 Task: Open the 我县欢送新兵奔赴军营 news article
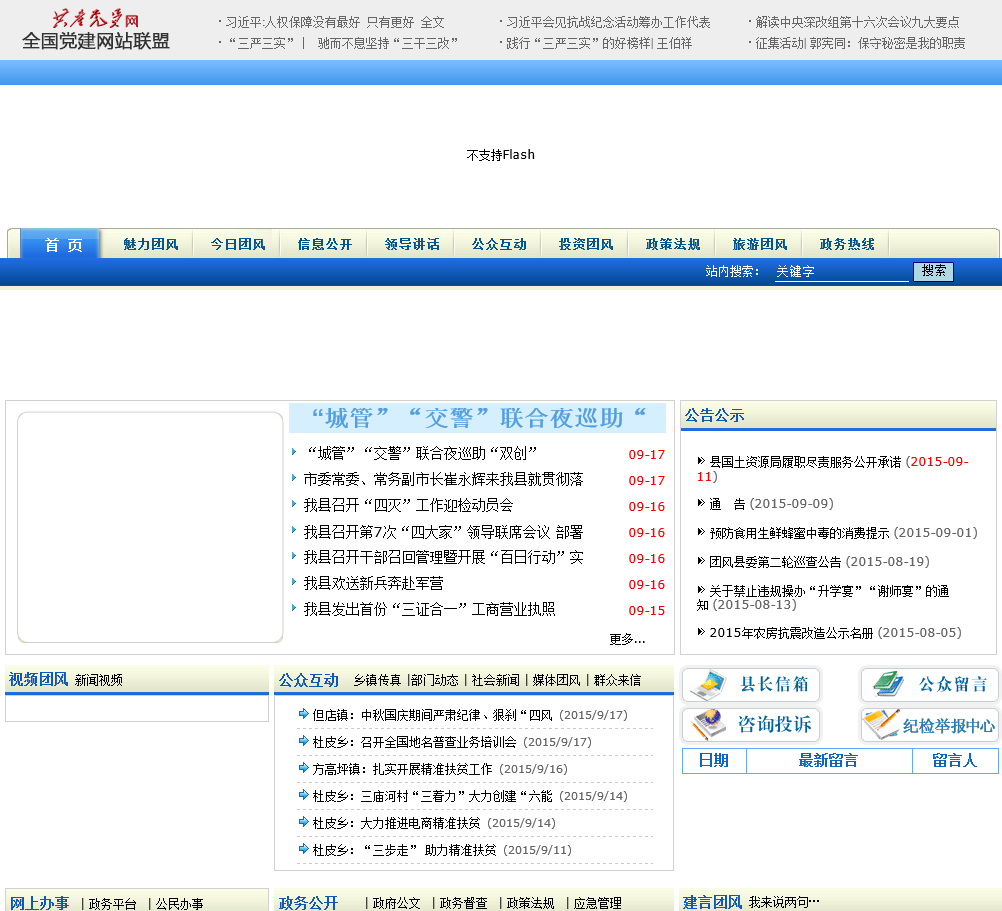pyautogui.click(x=373, y=583)
